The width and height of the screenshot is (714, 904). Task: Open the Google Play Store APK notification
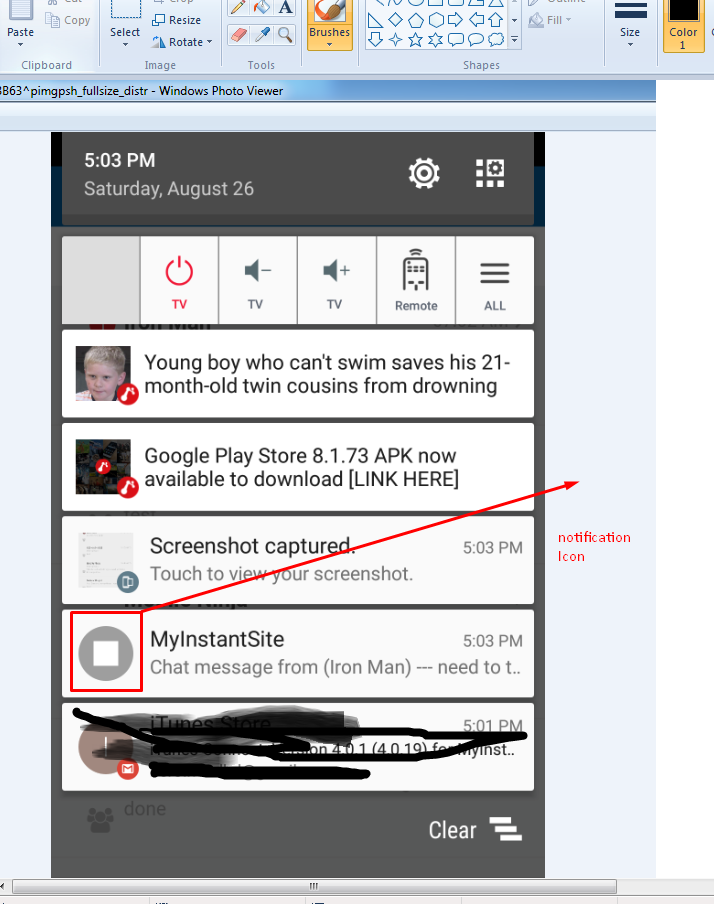[x=298, y=467]
